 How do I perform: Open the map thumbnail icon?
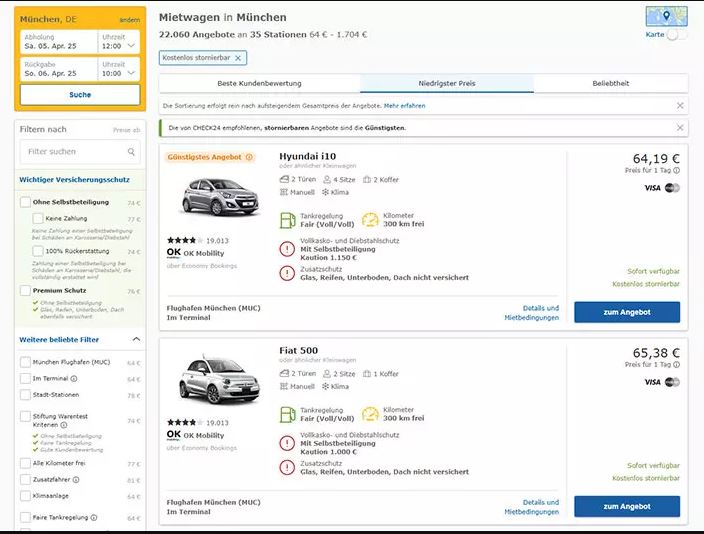point(666,17)
